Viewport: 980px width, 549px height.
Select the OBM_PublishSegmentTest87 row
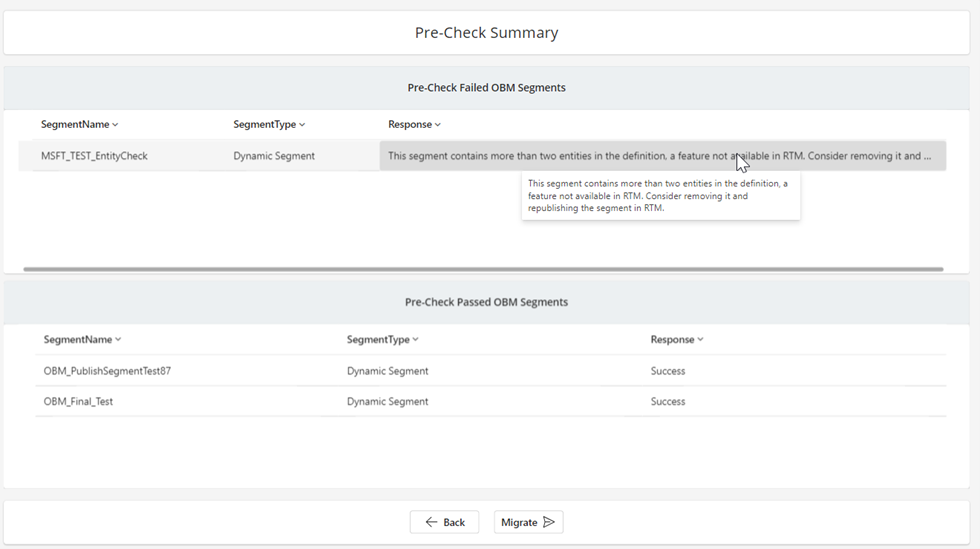[x=491, y=371]
